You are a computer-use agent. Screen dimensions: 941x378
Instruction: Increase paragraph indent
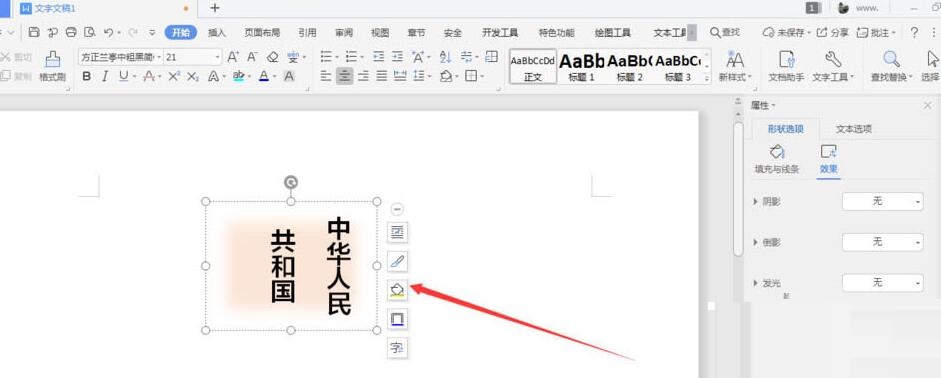click(x=397, y=57)
